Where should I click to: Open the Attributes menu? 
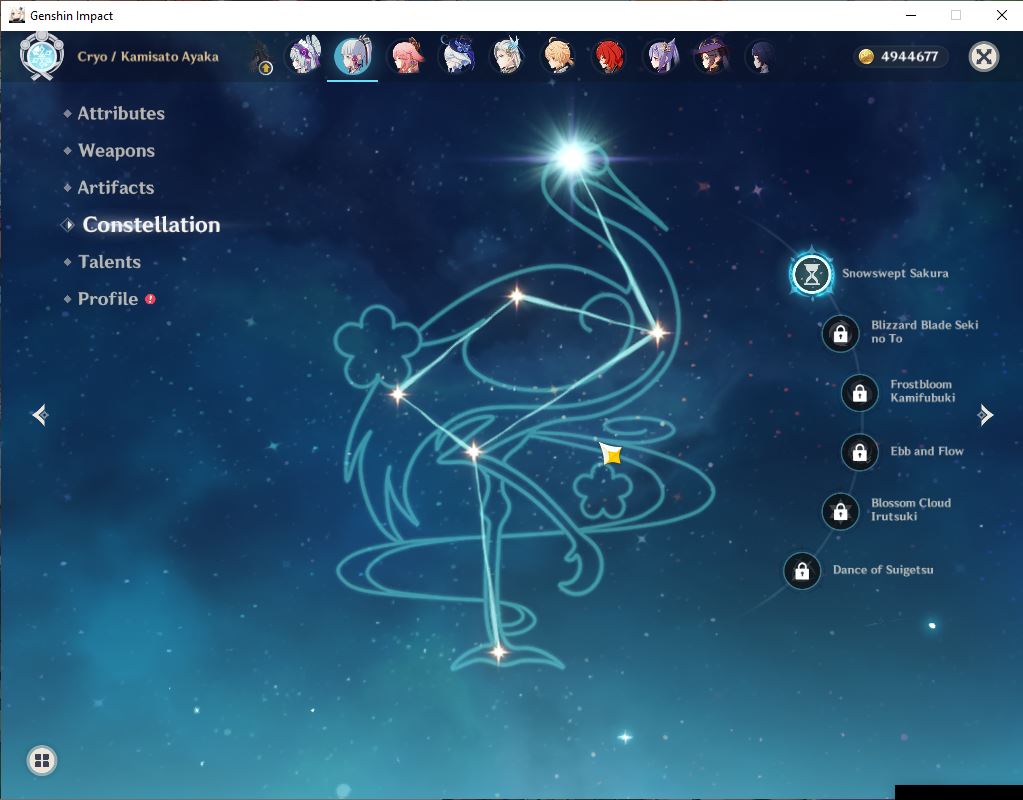(x=121, y=114)
